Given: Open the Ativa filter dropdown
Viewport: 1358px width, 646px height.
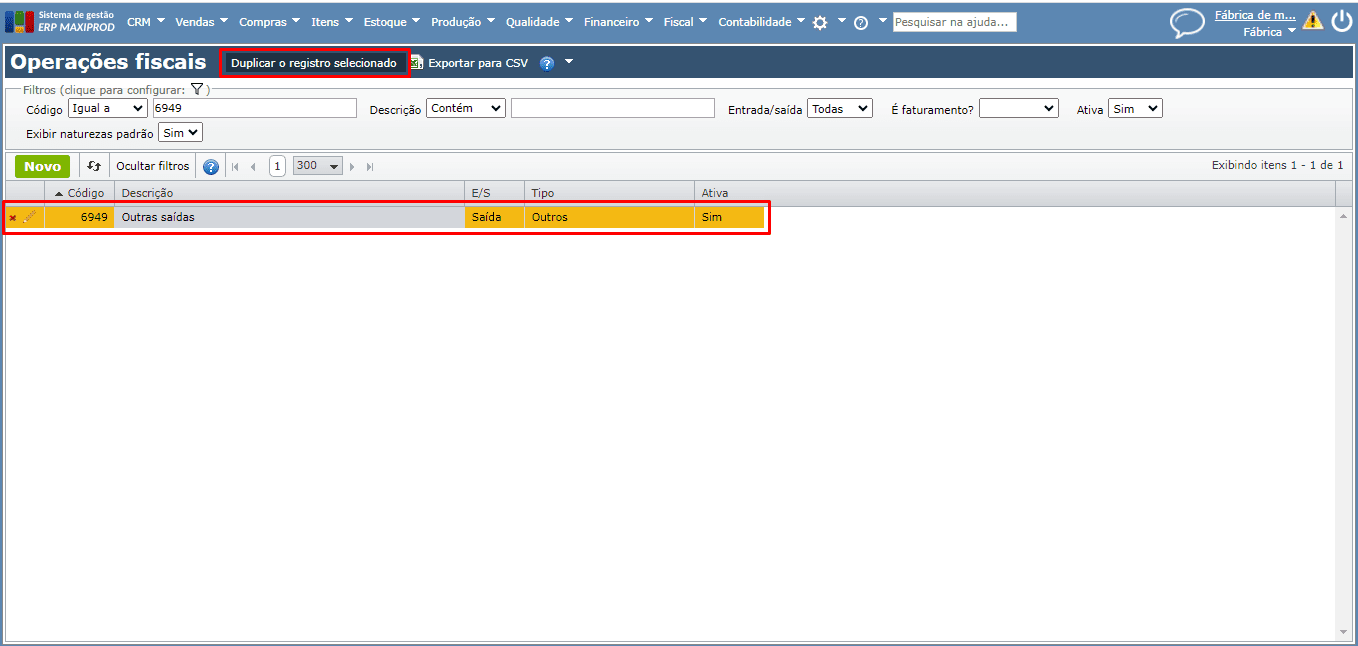Looking at the screenshot, I should point(1135,108).
